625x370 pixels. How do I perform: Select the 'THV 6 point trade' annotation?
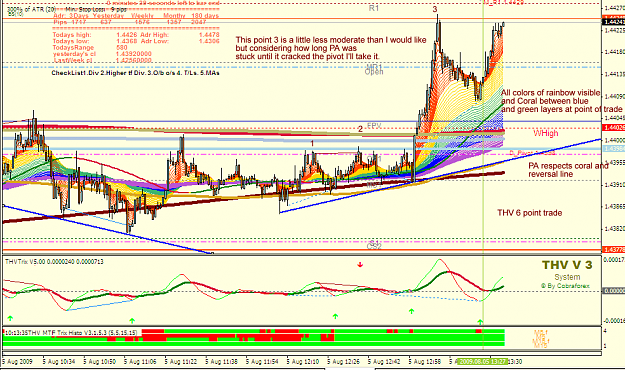click(529, 213)
